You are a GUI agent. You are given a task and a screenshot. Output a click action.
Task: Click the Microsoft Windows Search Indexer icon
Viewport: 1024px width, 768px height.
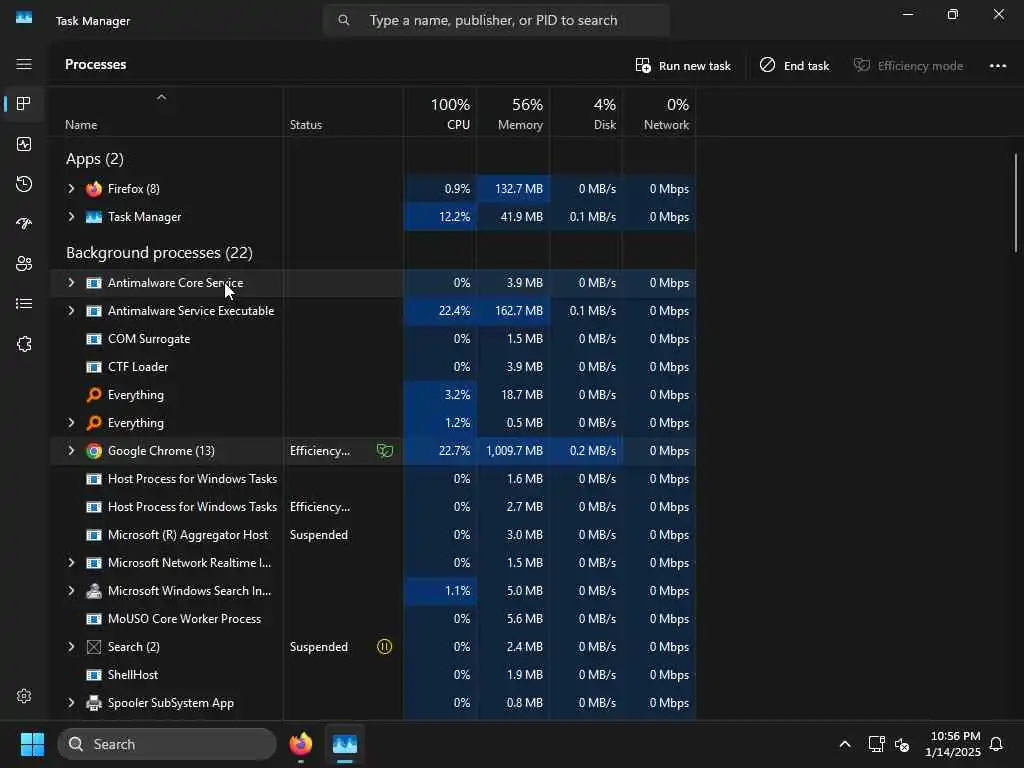point(94,591)
